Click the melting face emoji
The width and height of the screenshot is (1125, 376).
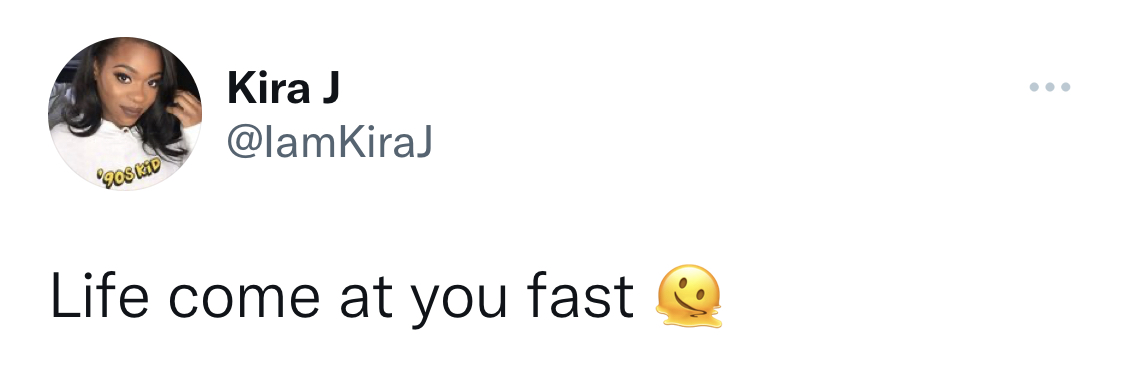[x=689, y=296]
